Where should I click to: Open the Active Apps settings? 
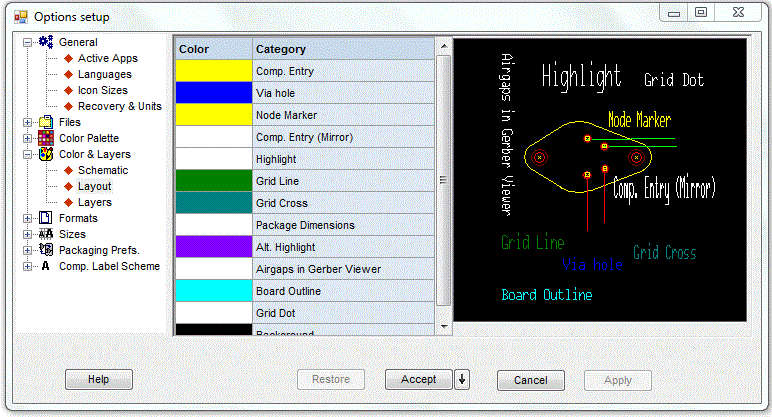(107, 58)
